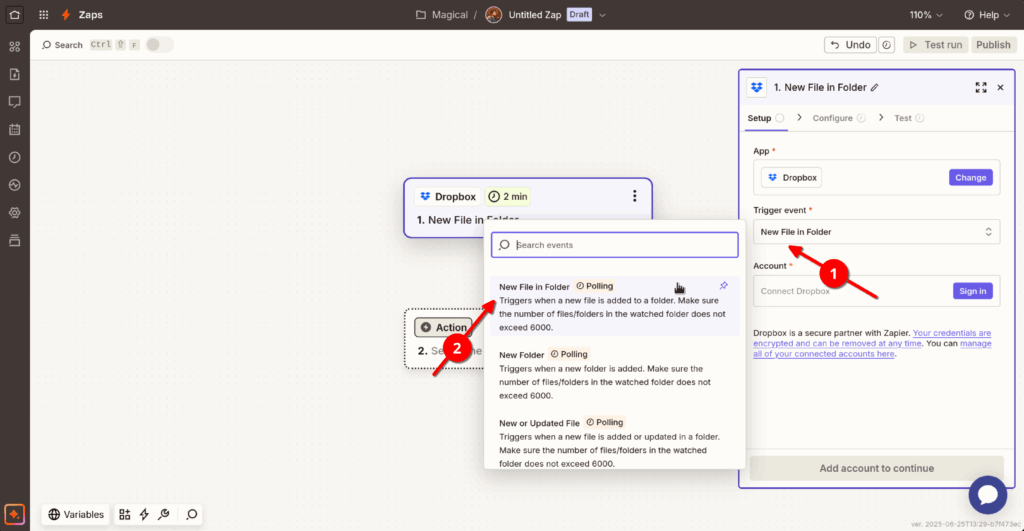Screen dimensions: 1024x531
Task: Select the Dropbox trigger step card
Action: click(x=528, y=208)
